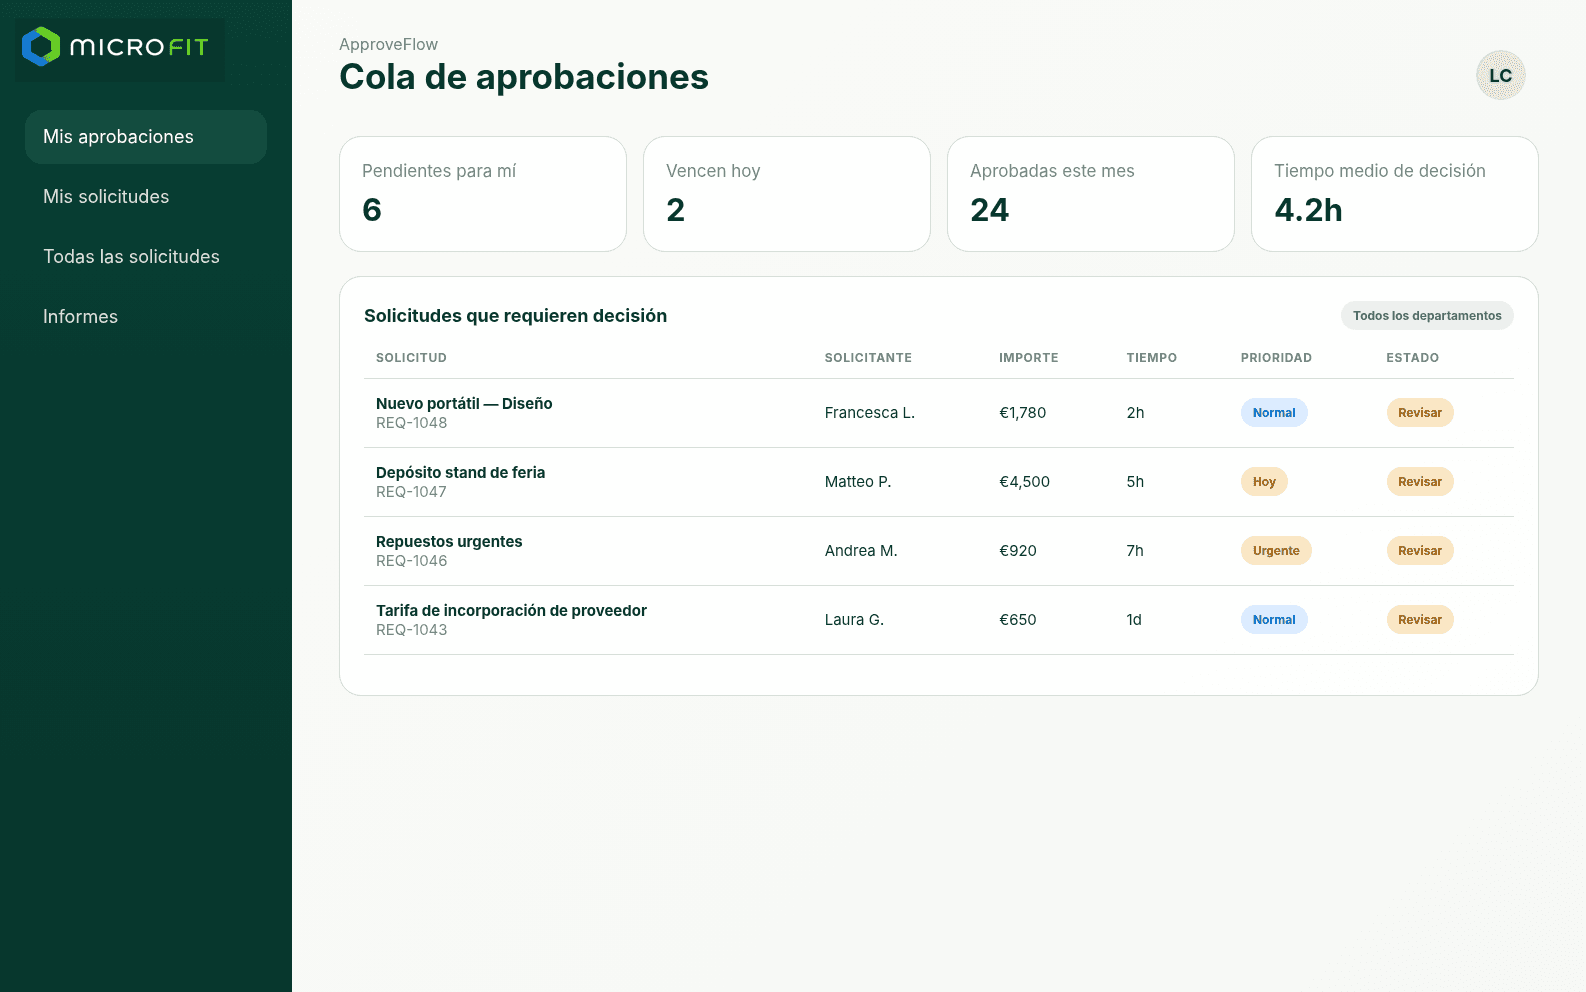Click requester Laura G.
The height and width of the screenshot is (992, 1586).
tap(854, 620)
